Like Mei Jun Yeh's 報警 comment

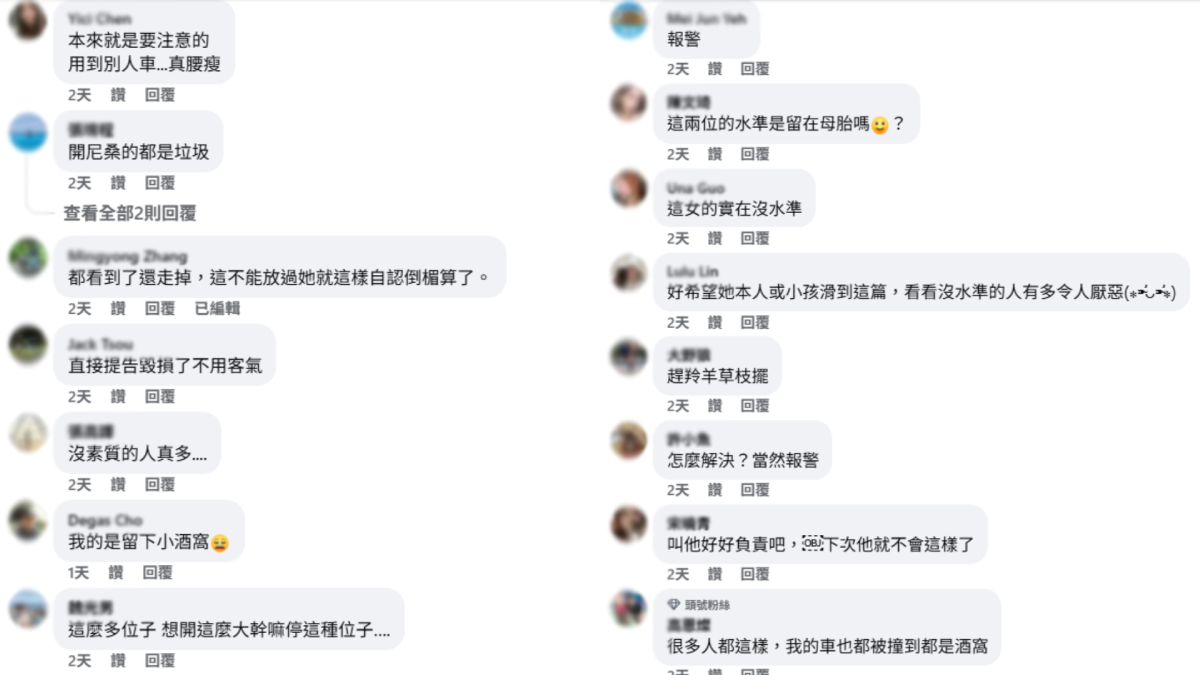click(x=715, y=69)
